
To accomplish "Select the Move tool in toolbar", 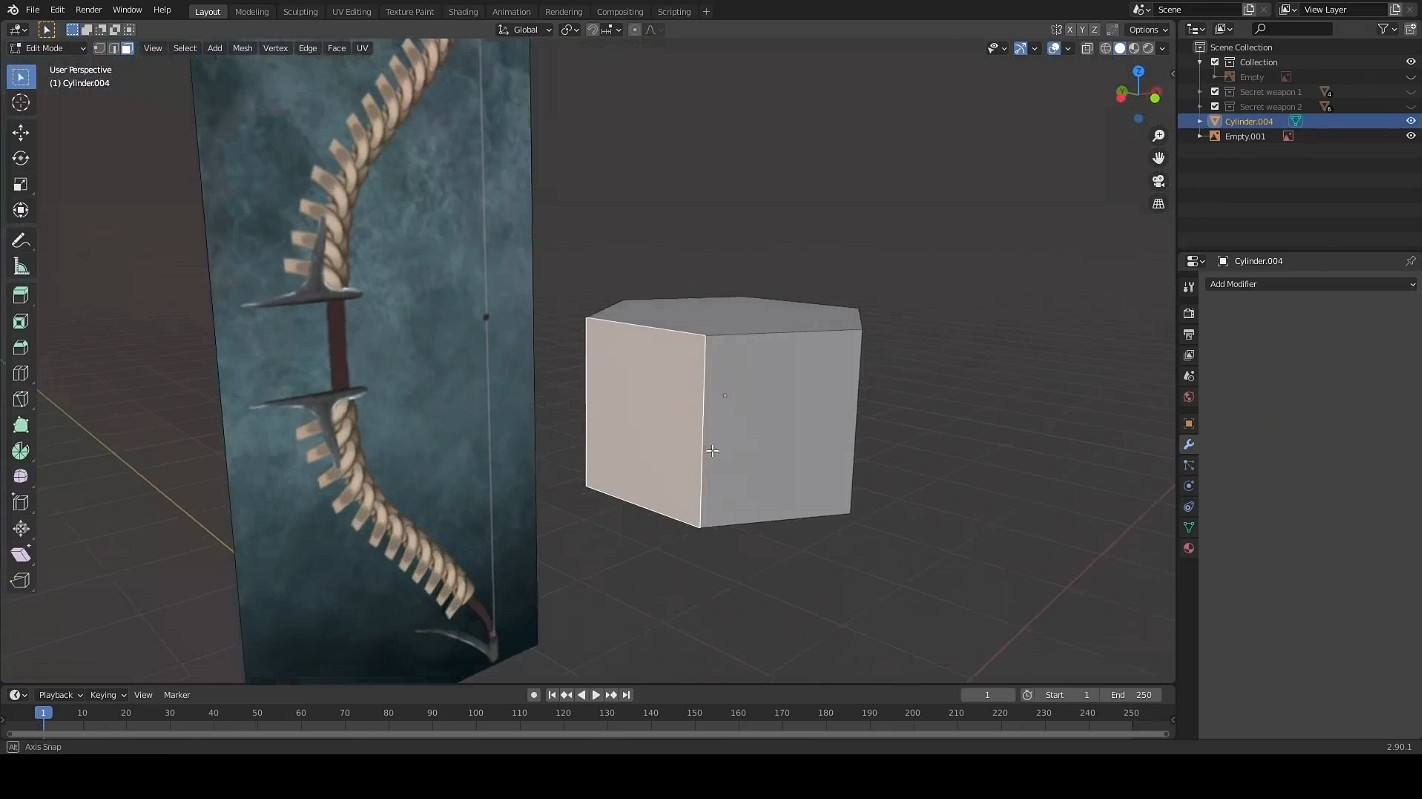I will click(20, 132).
